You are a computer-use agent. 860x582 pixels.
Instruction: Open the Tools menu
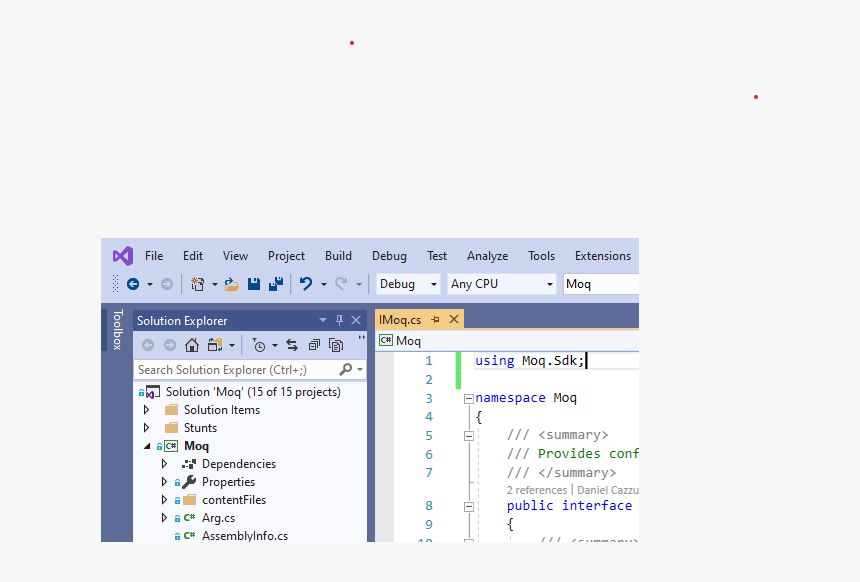(541, 256)
